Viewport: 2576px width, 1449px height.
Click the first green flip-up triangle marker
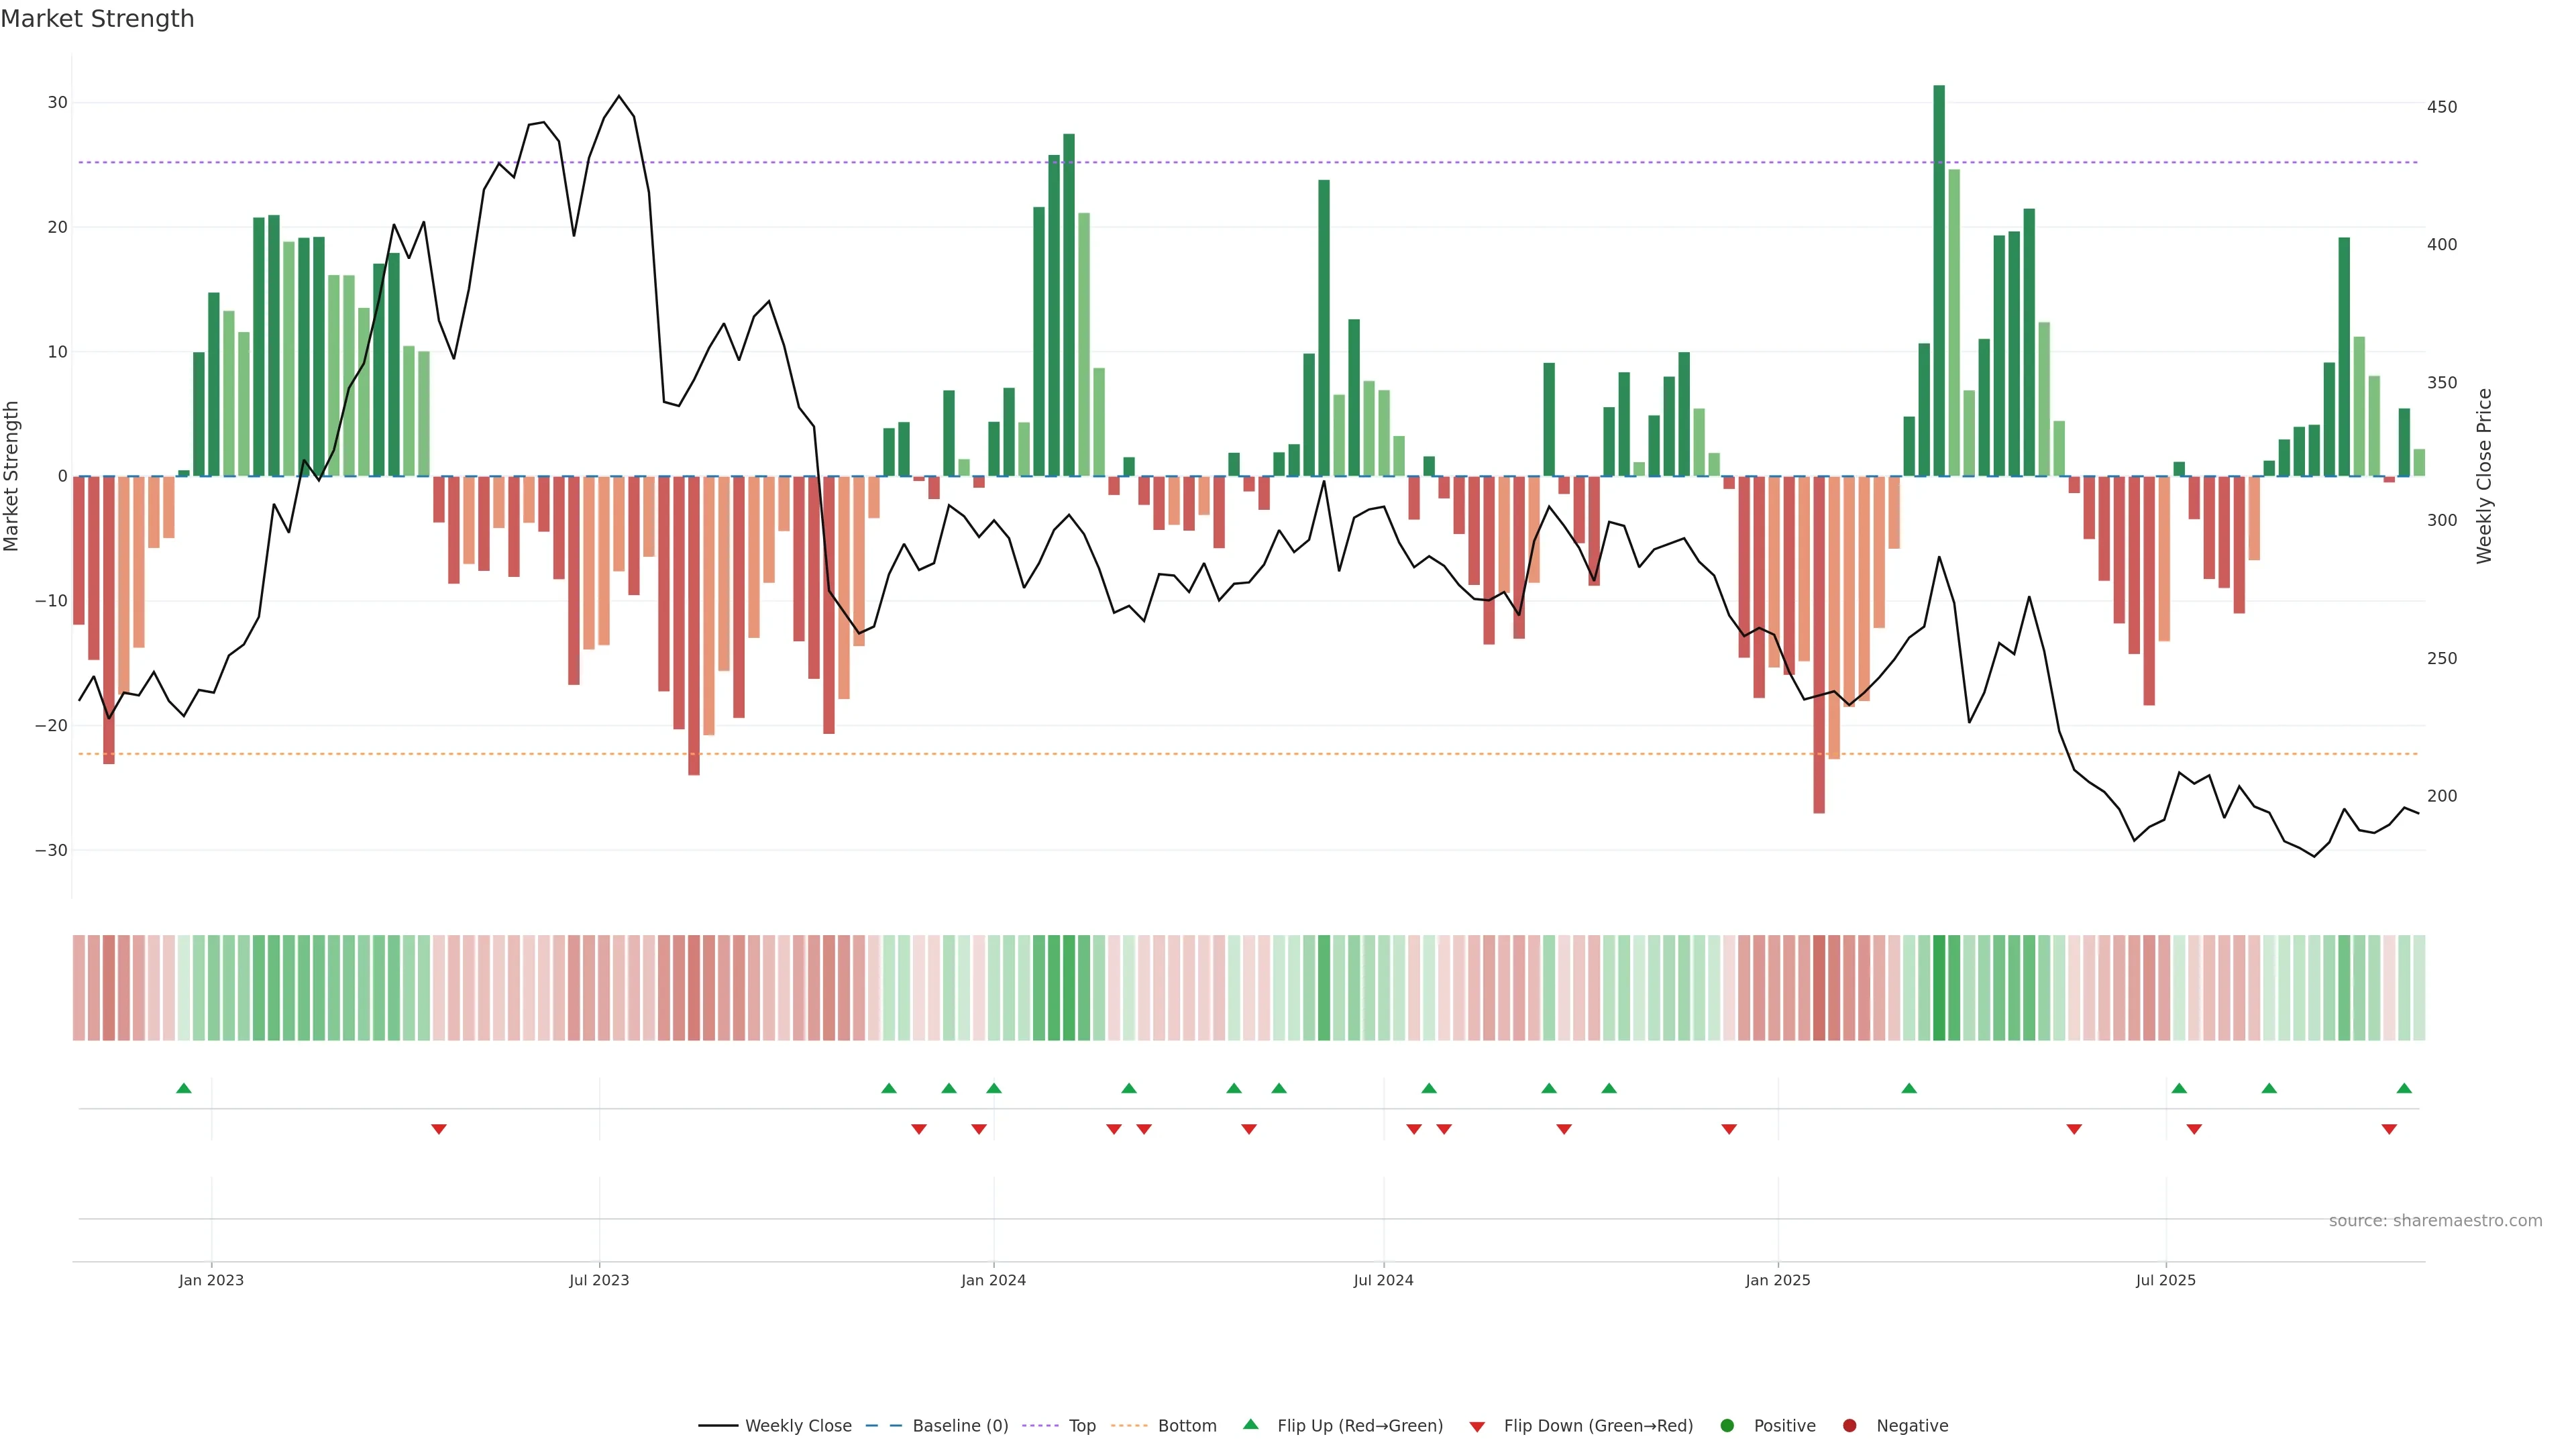coord(184,1088)
